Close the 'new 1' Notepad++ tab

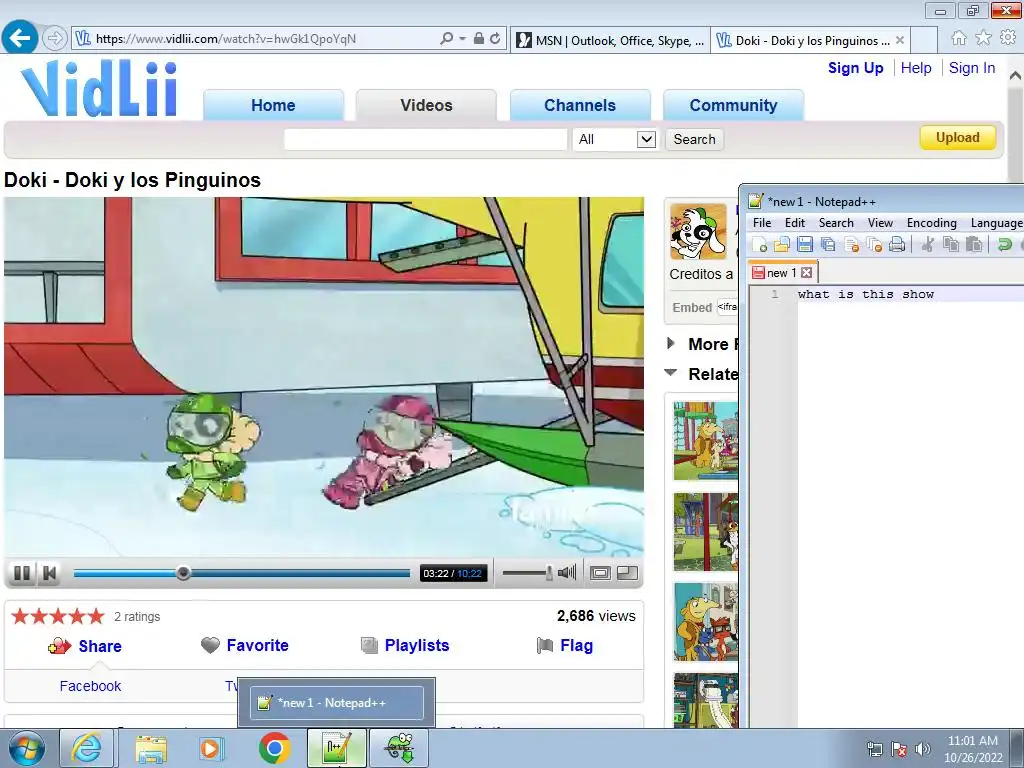(807, 272)
